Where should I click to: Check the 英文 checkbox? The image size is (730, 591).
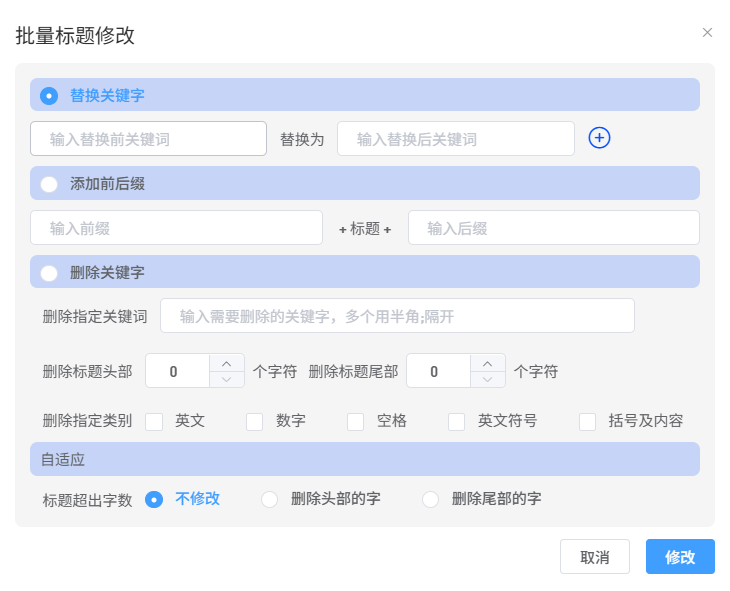pos(154,421)
